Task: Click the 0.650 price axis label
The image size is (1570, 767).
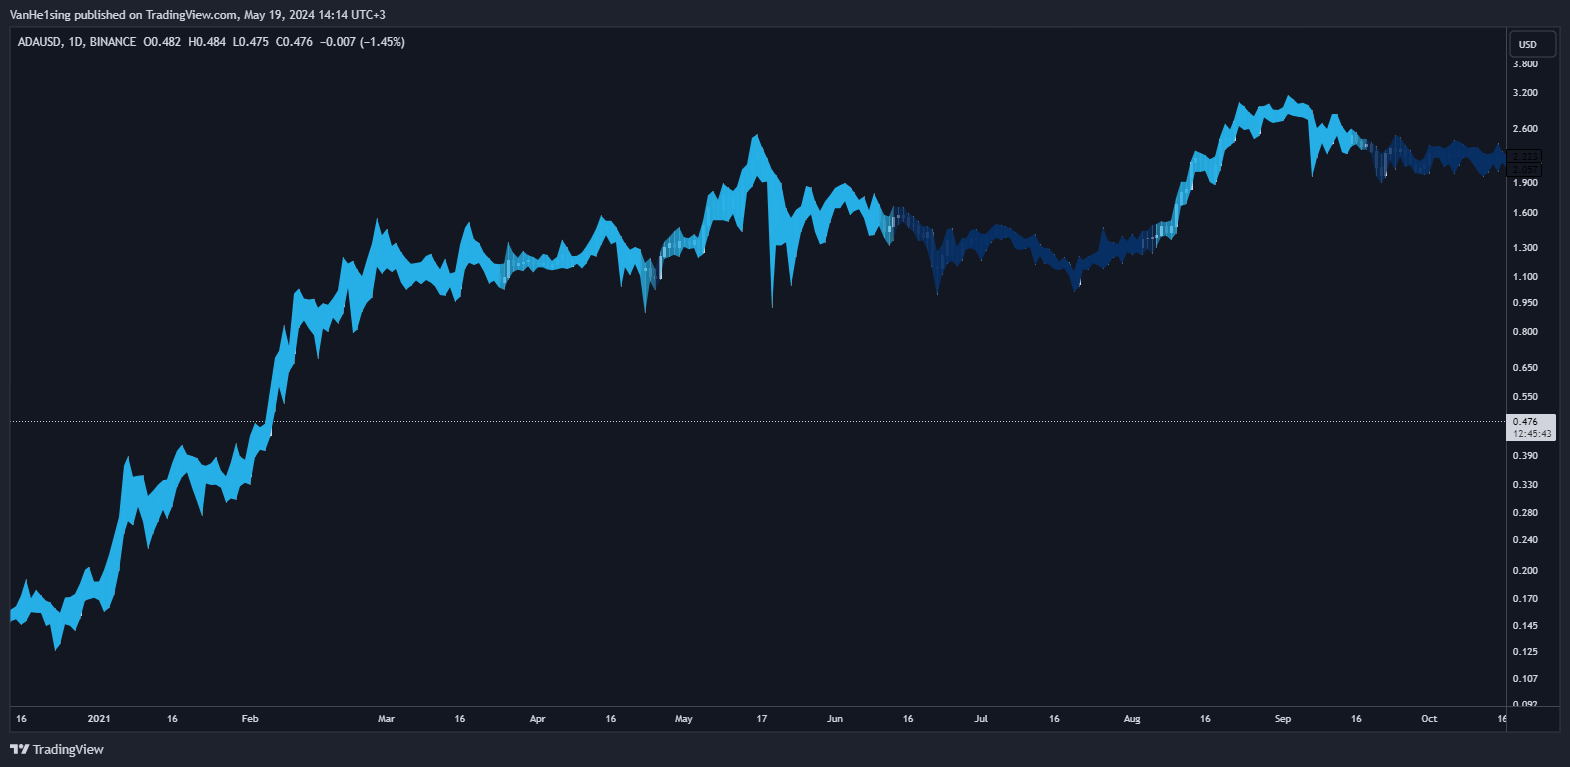Action: 1525,368
